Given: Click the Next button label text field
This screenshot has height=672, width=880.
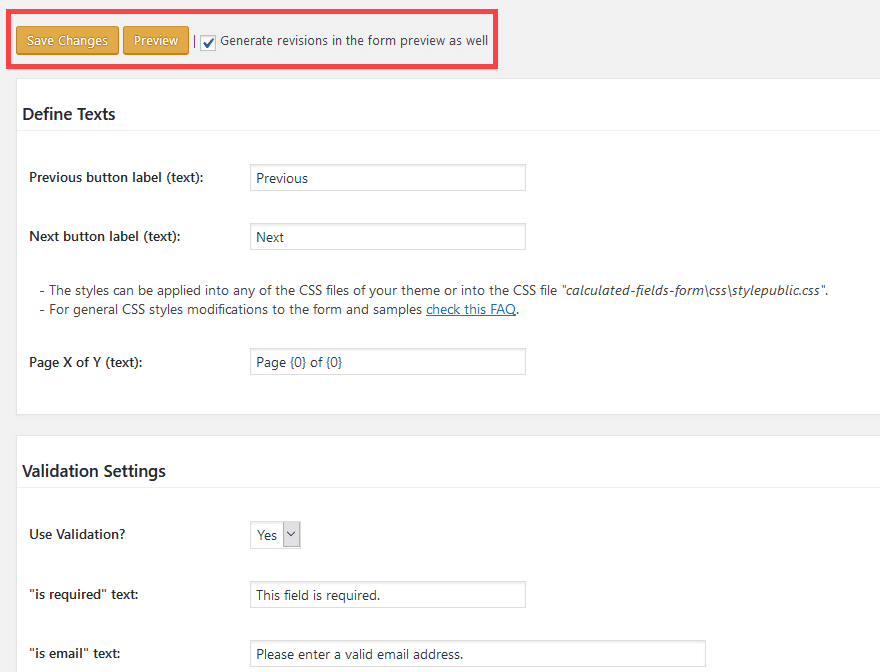Looking at the screenshot, I should point(387,236).
